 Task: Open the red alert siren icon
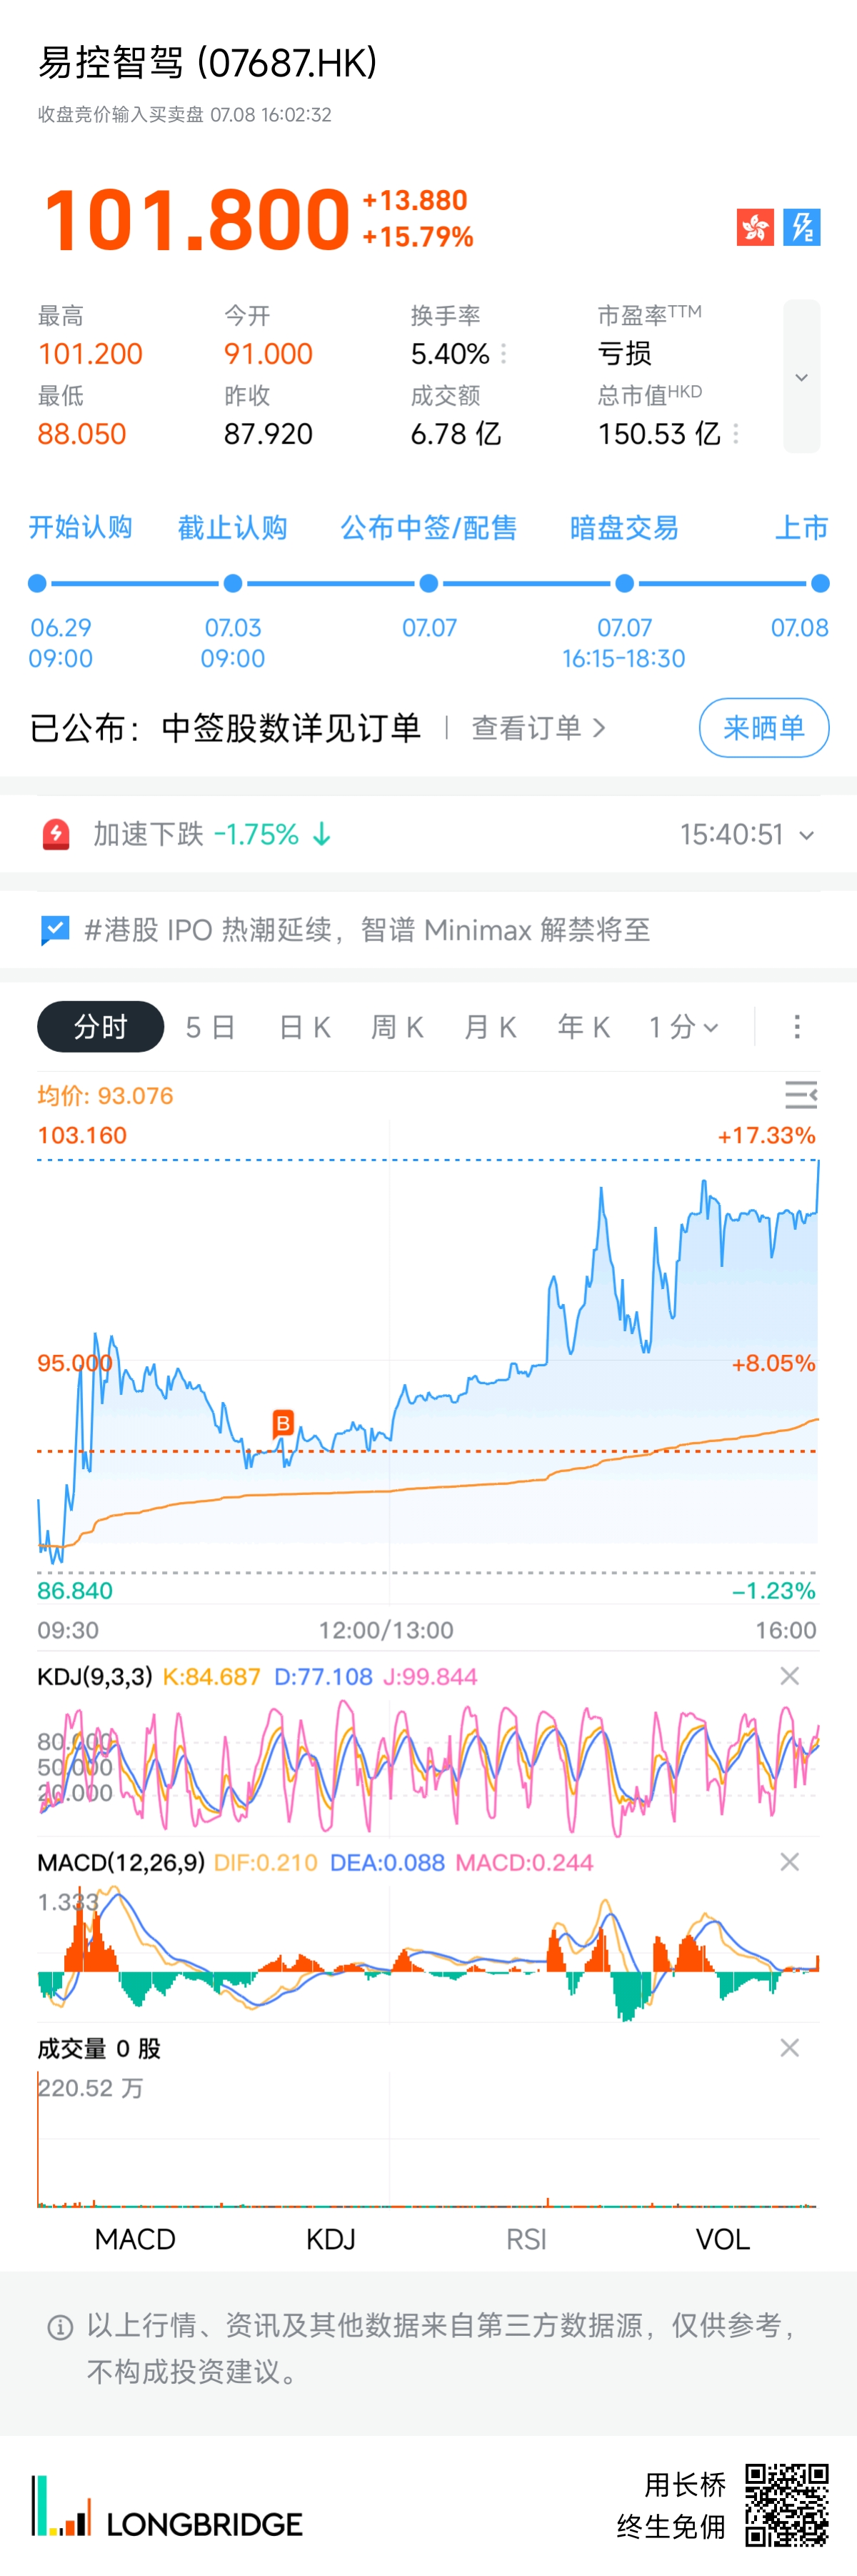tap(56, 834)
